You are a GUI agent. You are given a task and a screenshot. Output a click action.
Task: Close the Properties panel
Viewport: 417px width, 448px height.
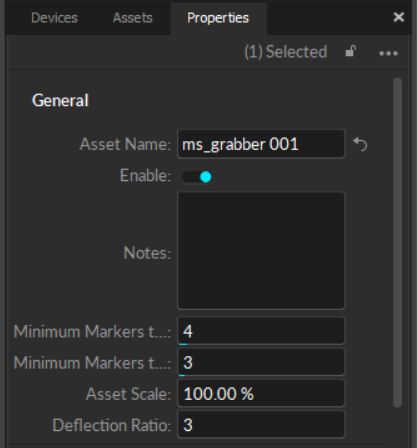point(399,17)
